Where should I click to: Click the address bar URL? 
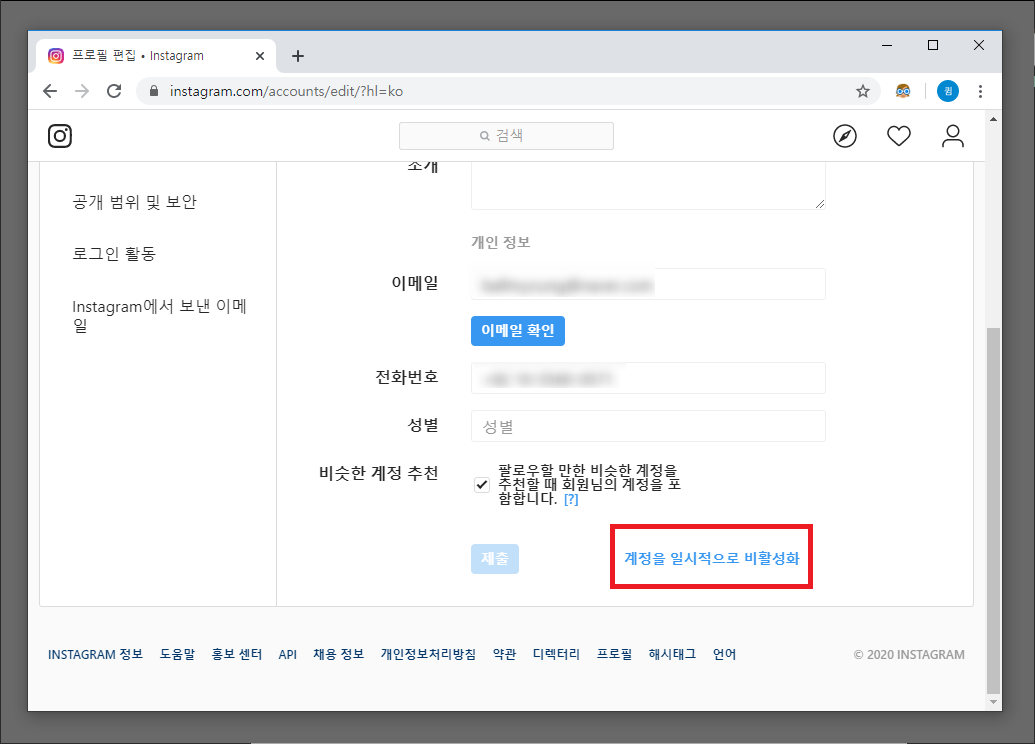click(286, 91)
